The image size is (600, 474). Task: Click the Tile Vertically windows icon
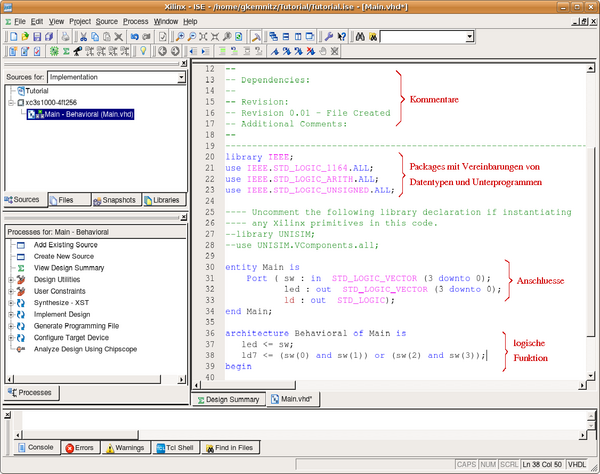(x=298, y=37)
